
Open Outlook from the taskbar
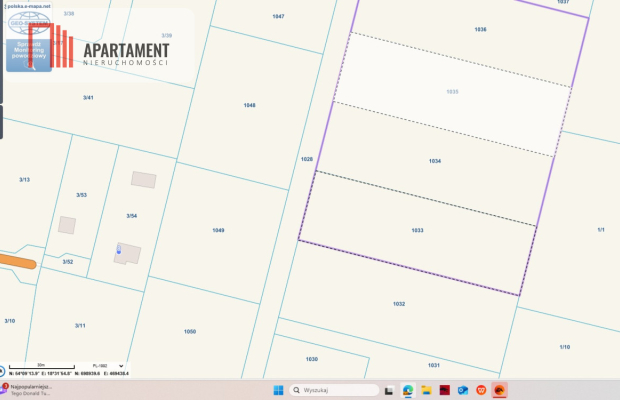463,390
